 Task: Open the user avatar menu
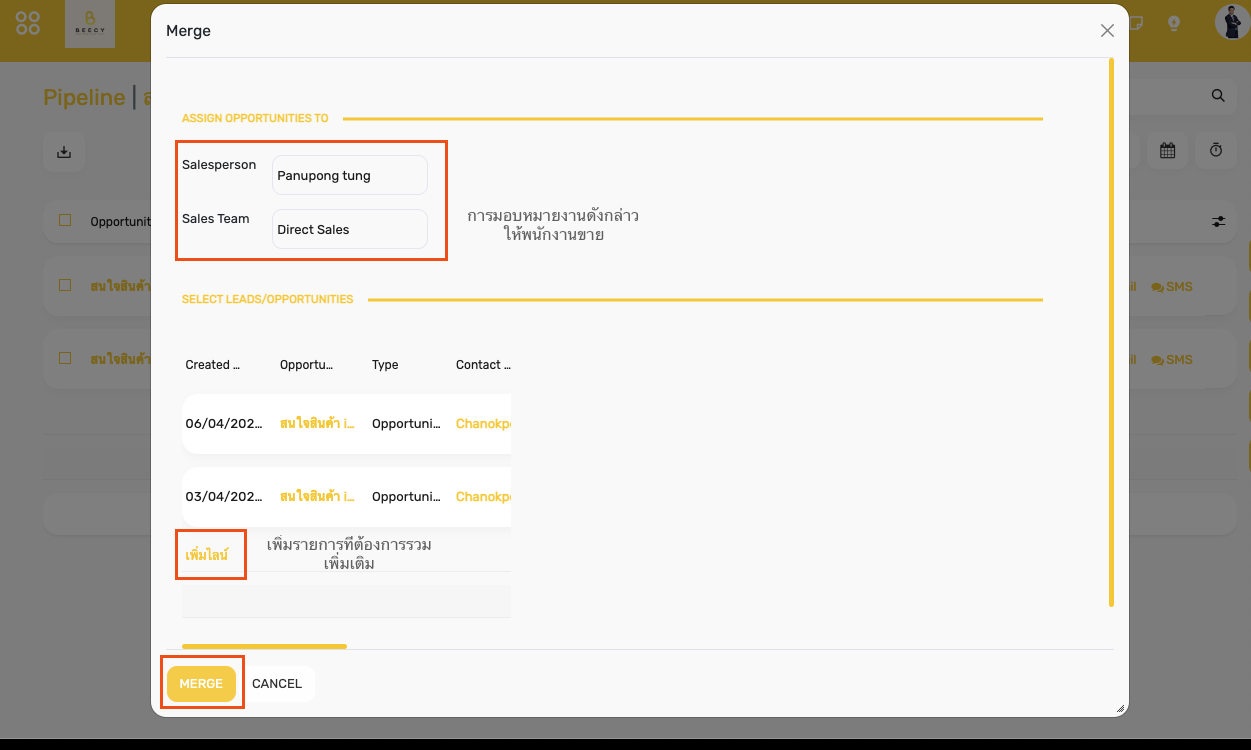point(1233,22)
